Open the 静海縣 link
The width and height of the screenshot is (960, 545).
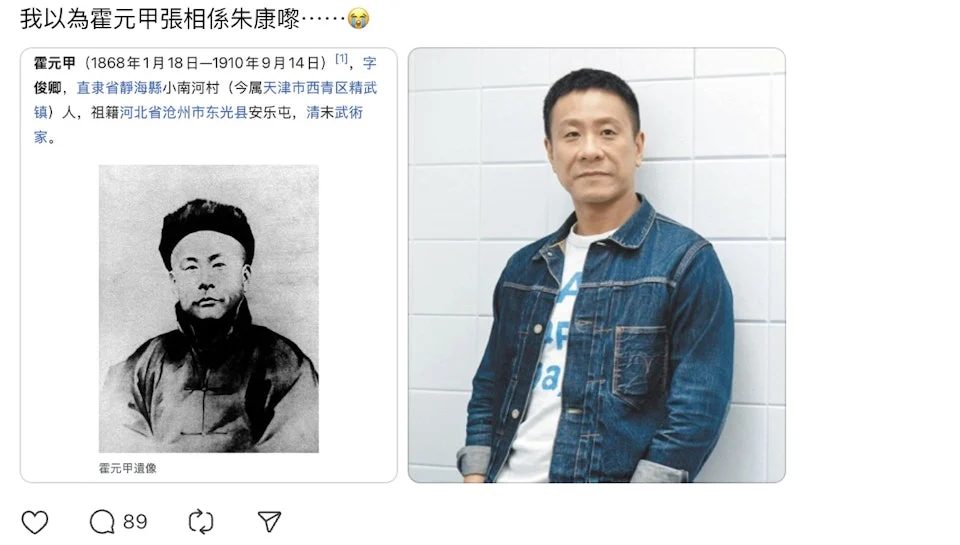141,88
